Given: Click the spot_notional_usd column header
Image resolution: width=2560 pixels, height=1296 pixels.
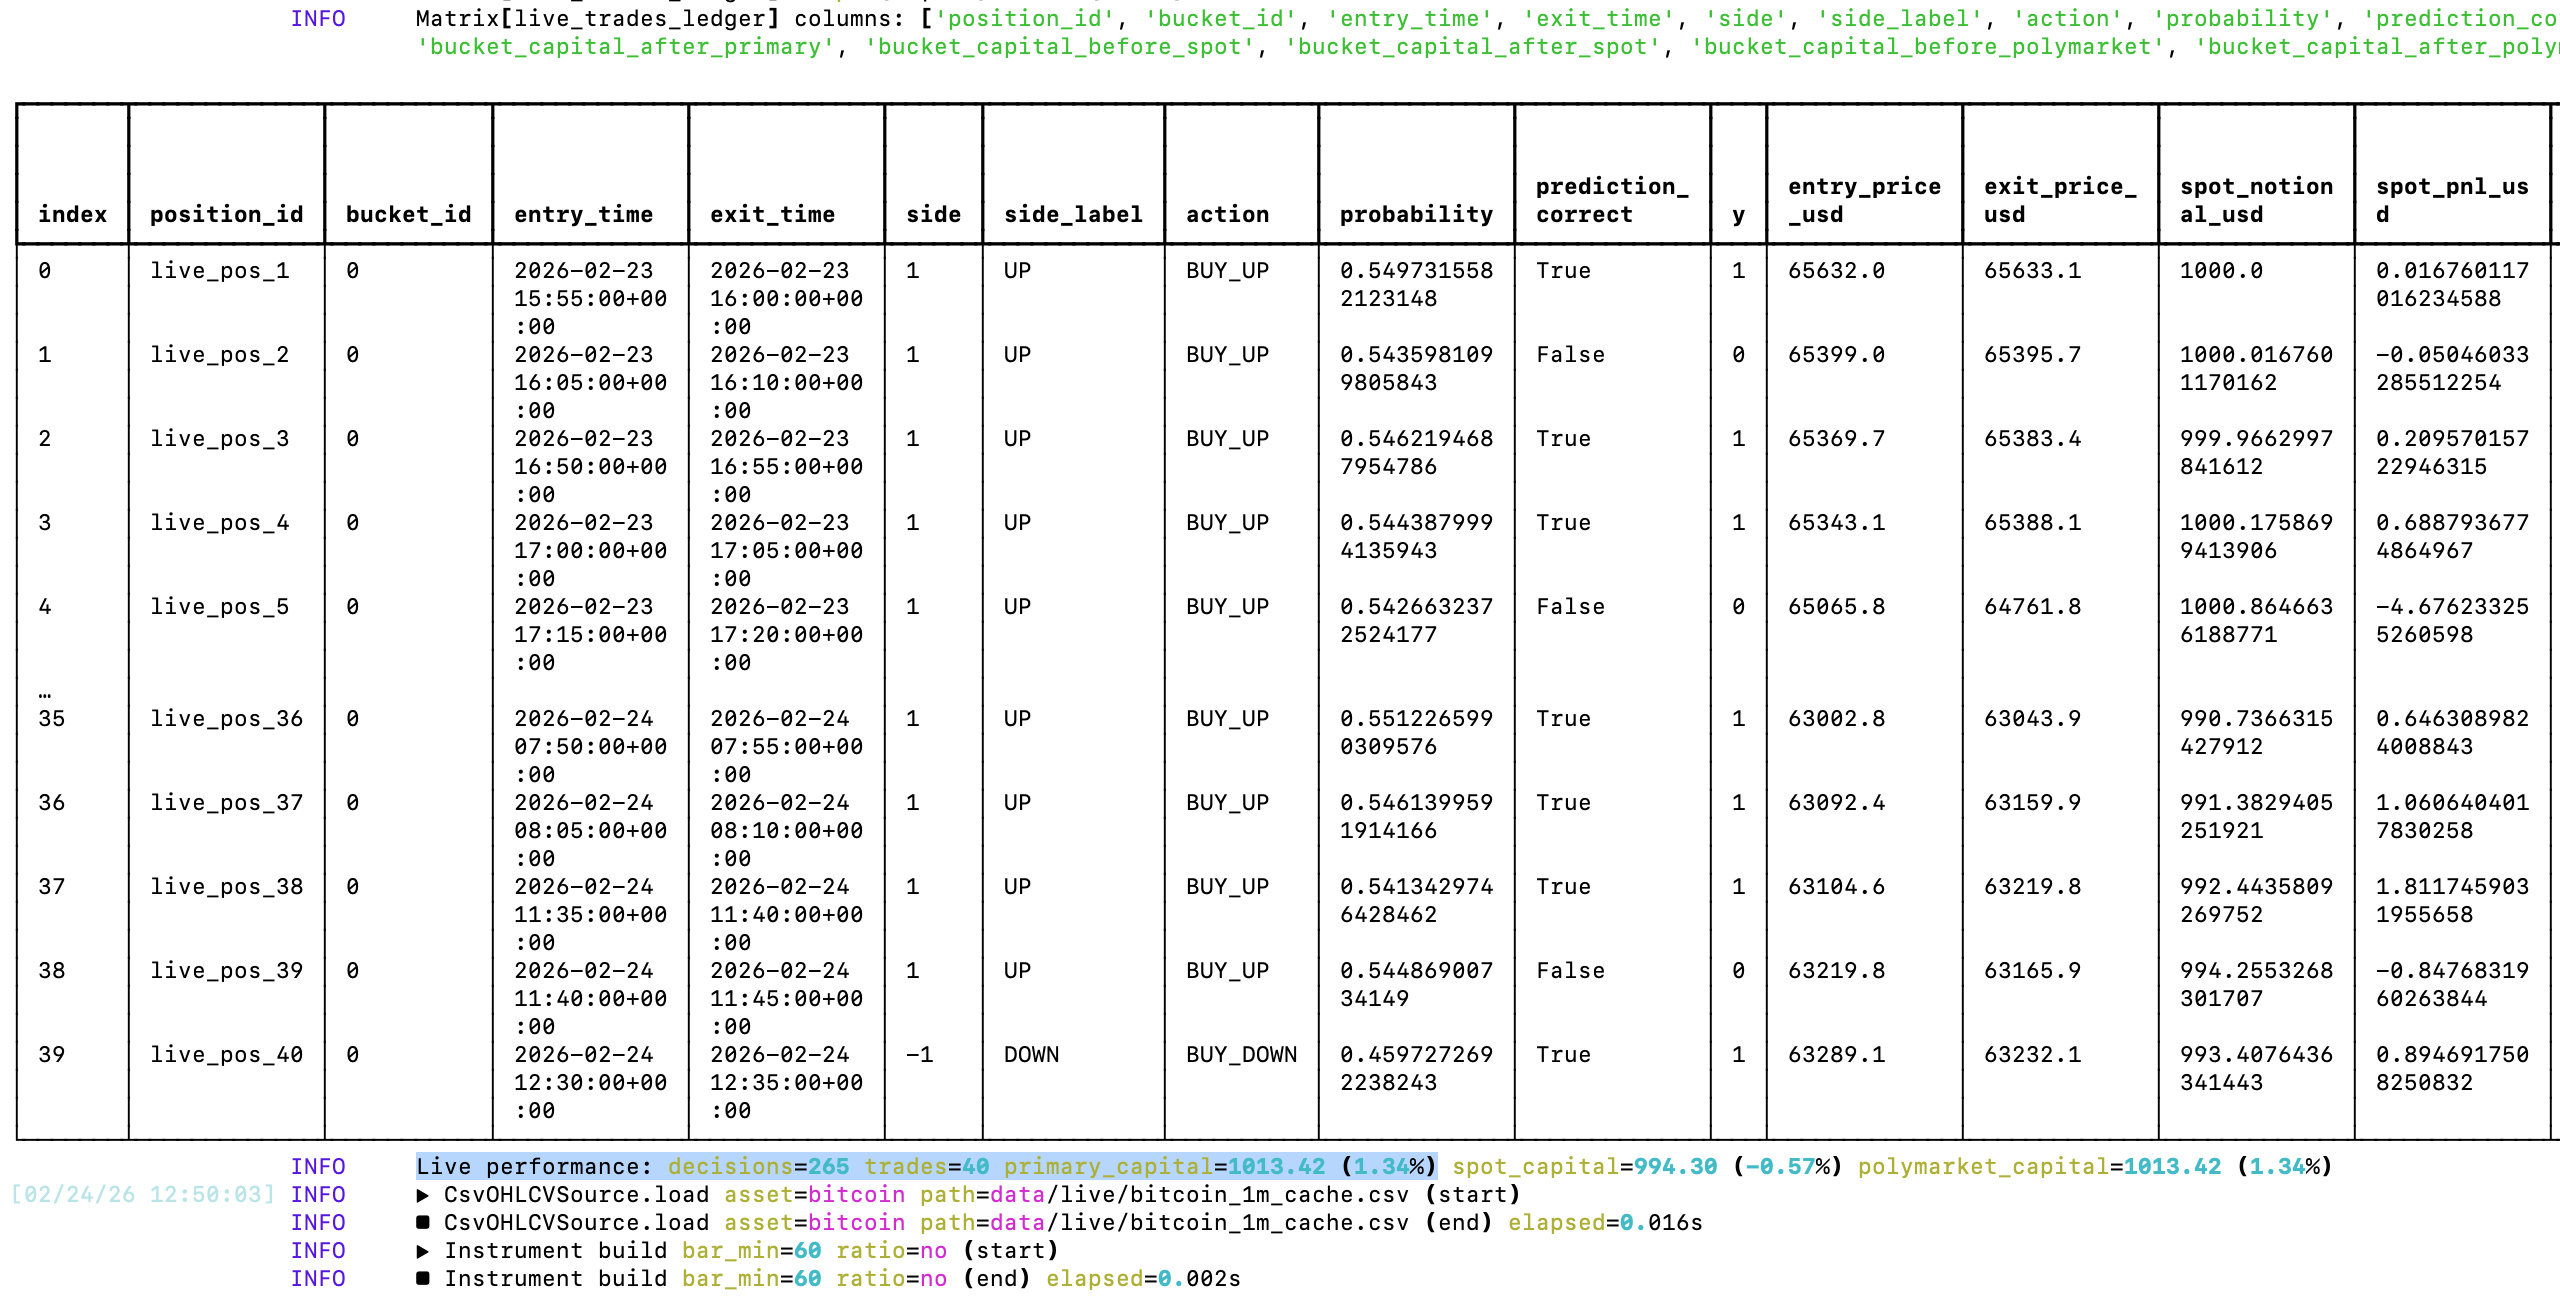Looking at the screenshot, I should pos(2256,200).
